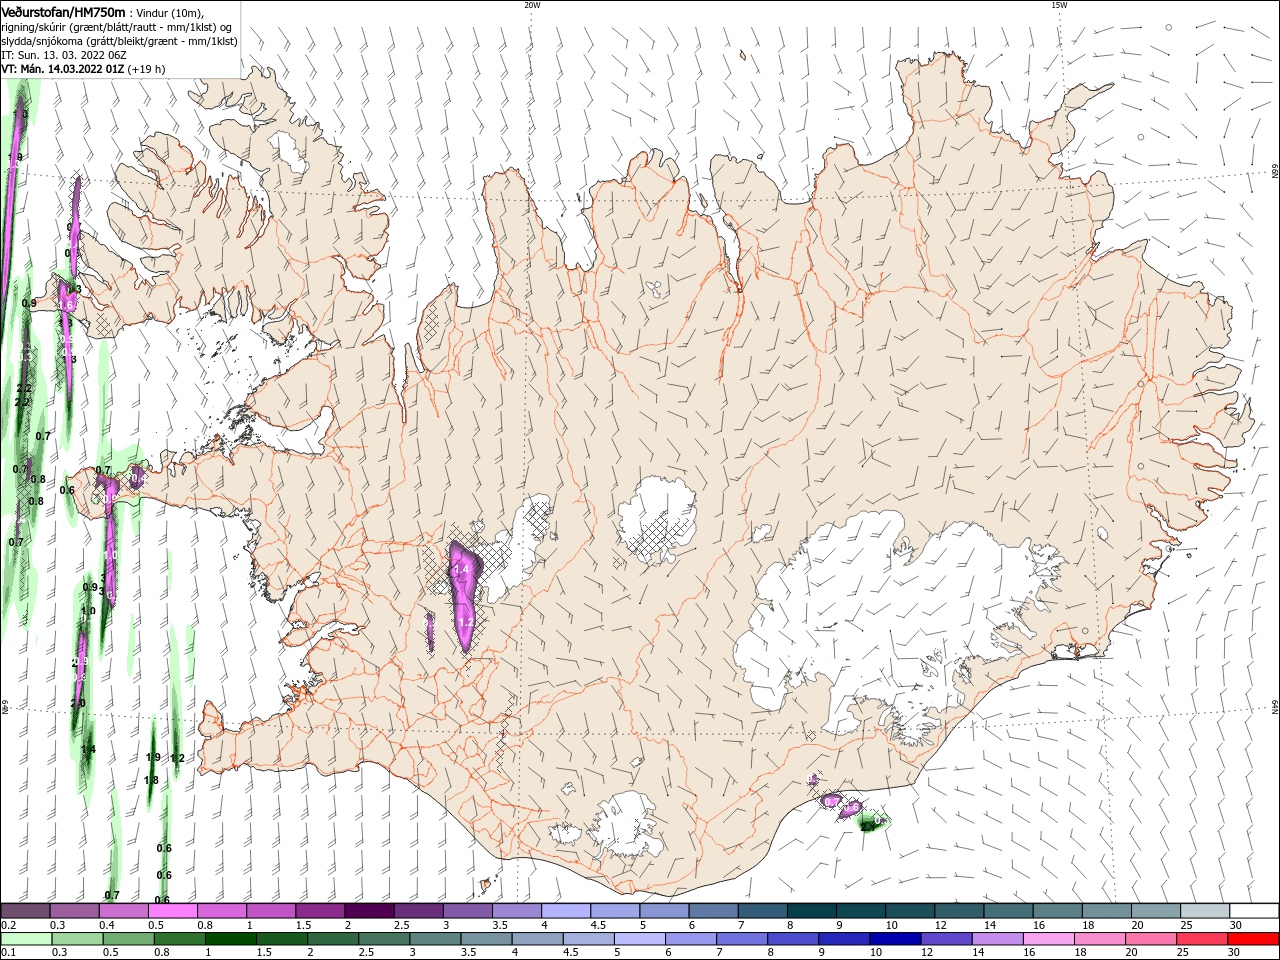Click the white 1.4 value on purple snow patch
Image resolution: width=1280 pixels, height=960 pixels.
[x=461, y=569]
